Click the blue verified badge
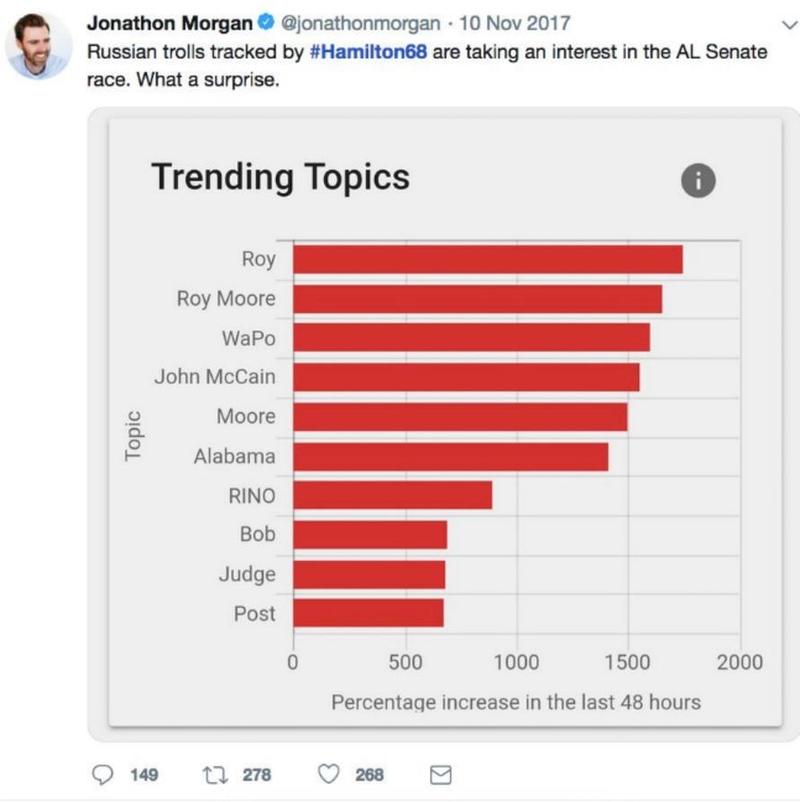Image resolution: width=800 pixels, height=802 pixels. pos(266,22)
